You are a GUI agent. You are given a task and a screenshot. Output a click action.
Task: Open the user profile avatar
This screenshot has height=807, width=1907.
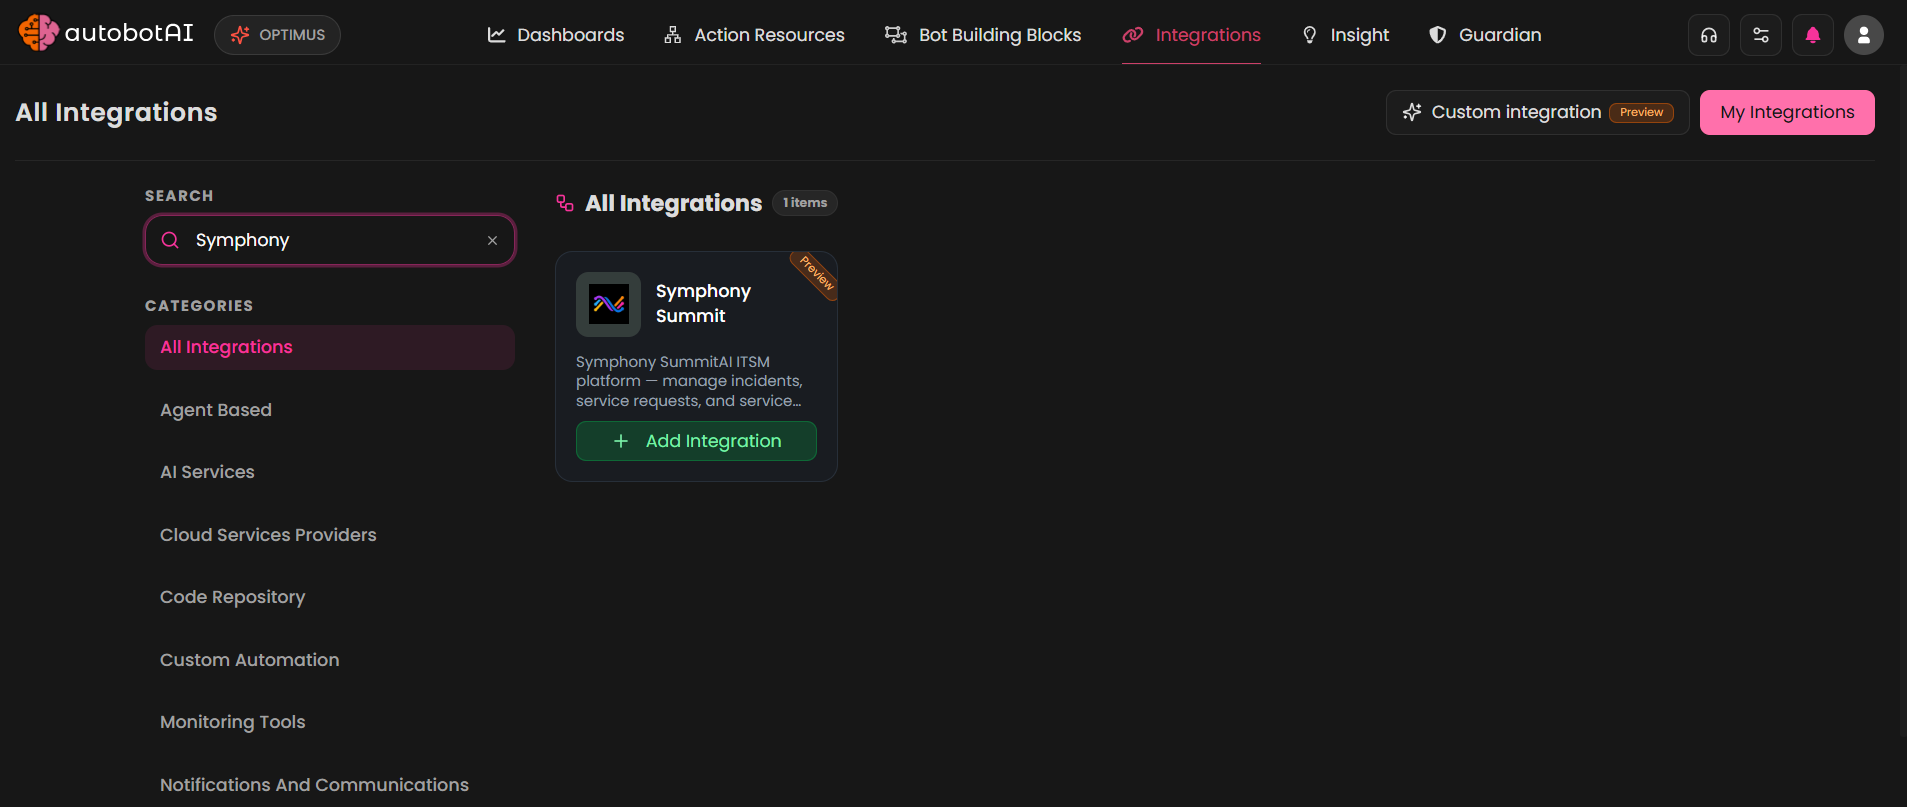1864,35
